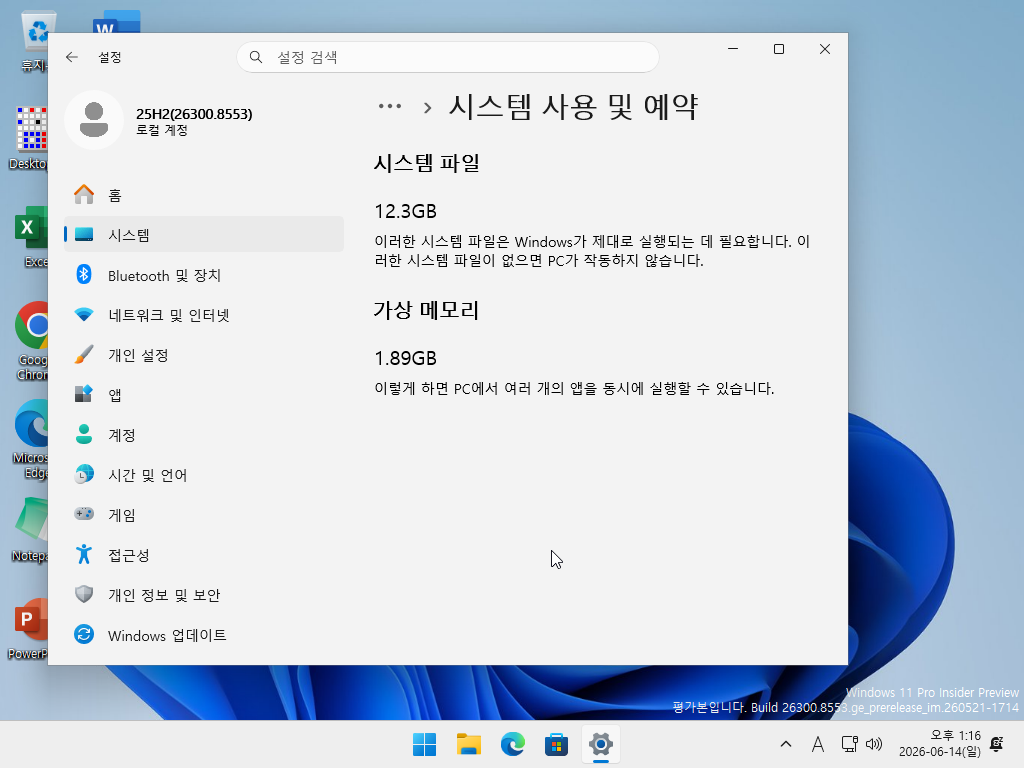Click the 앱 icon in the sidebar

pyautogui.click(x=84, y=394)
